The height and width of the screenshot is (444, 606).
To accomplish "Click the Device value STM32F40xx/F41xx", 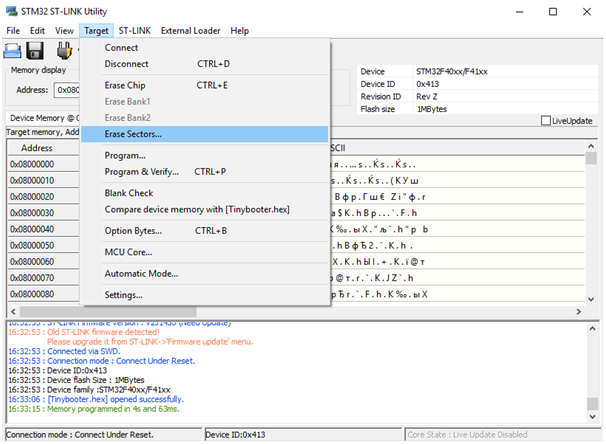I will pos(451,71).
